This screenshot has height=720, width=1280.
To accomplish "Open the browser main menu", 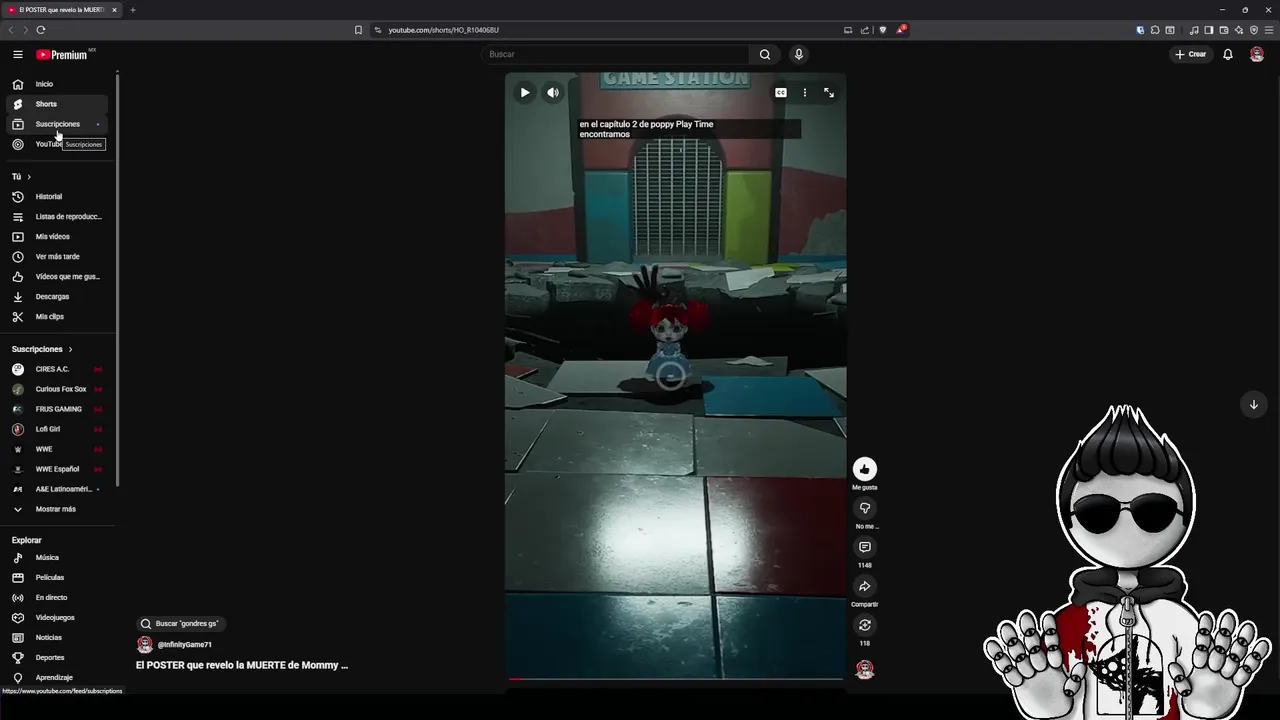I will [1269, 30].
